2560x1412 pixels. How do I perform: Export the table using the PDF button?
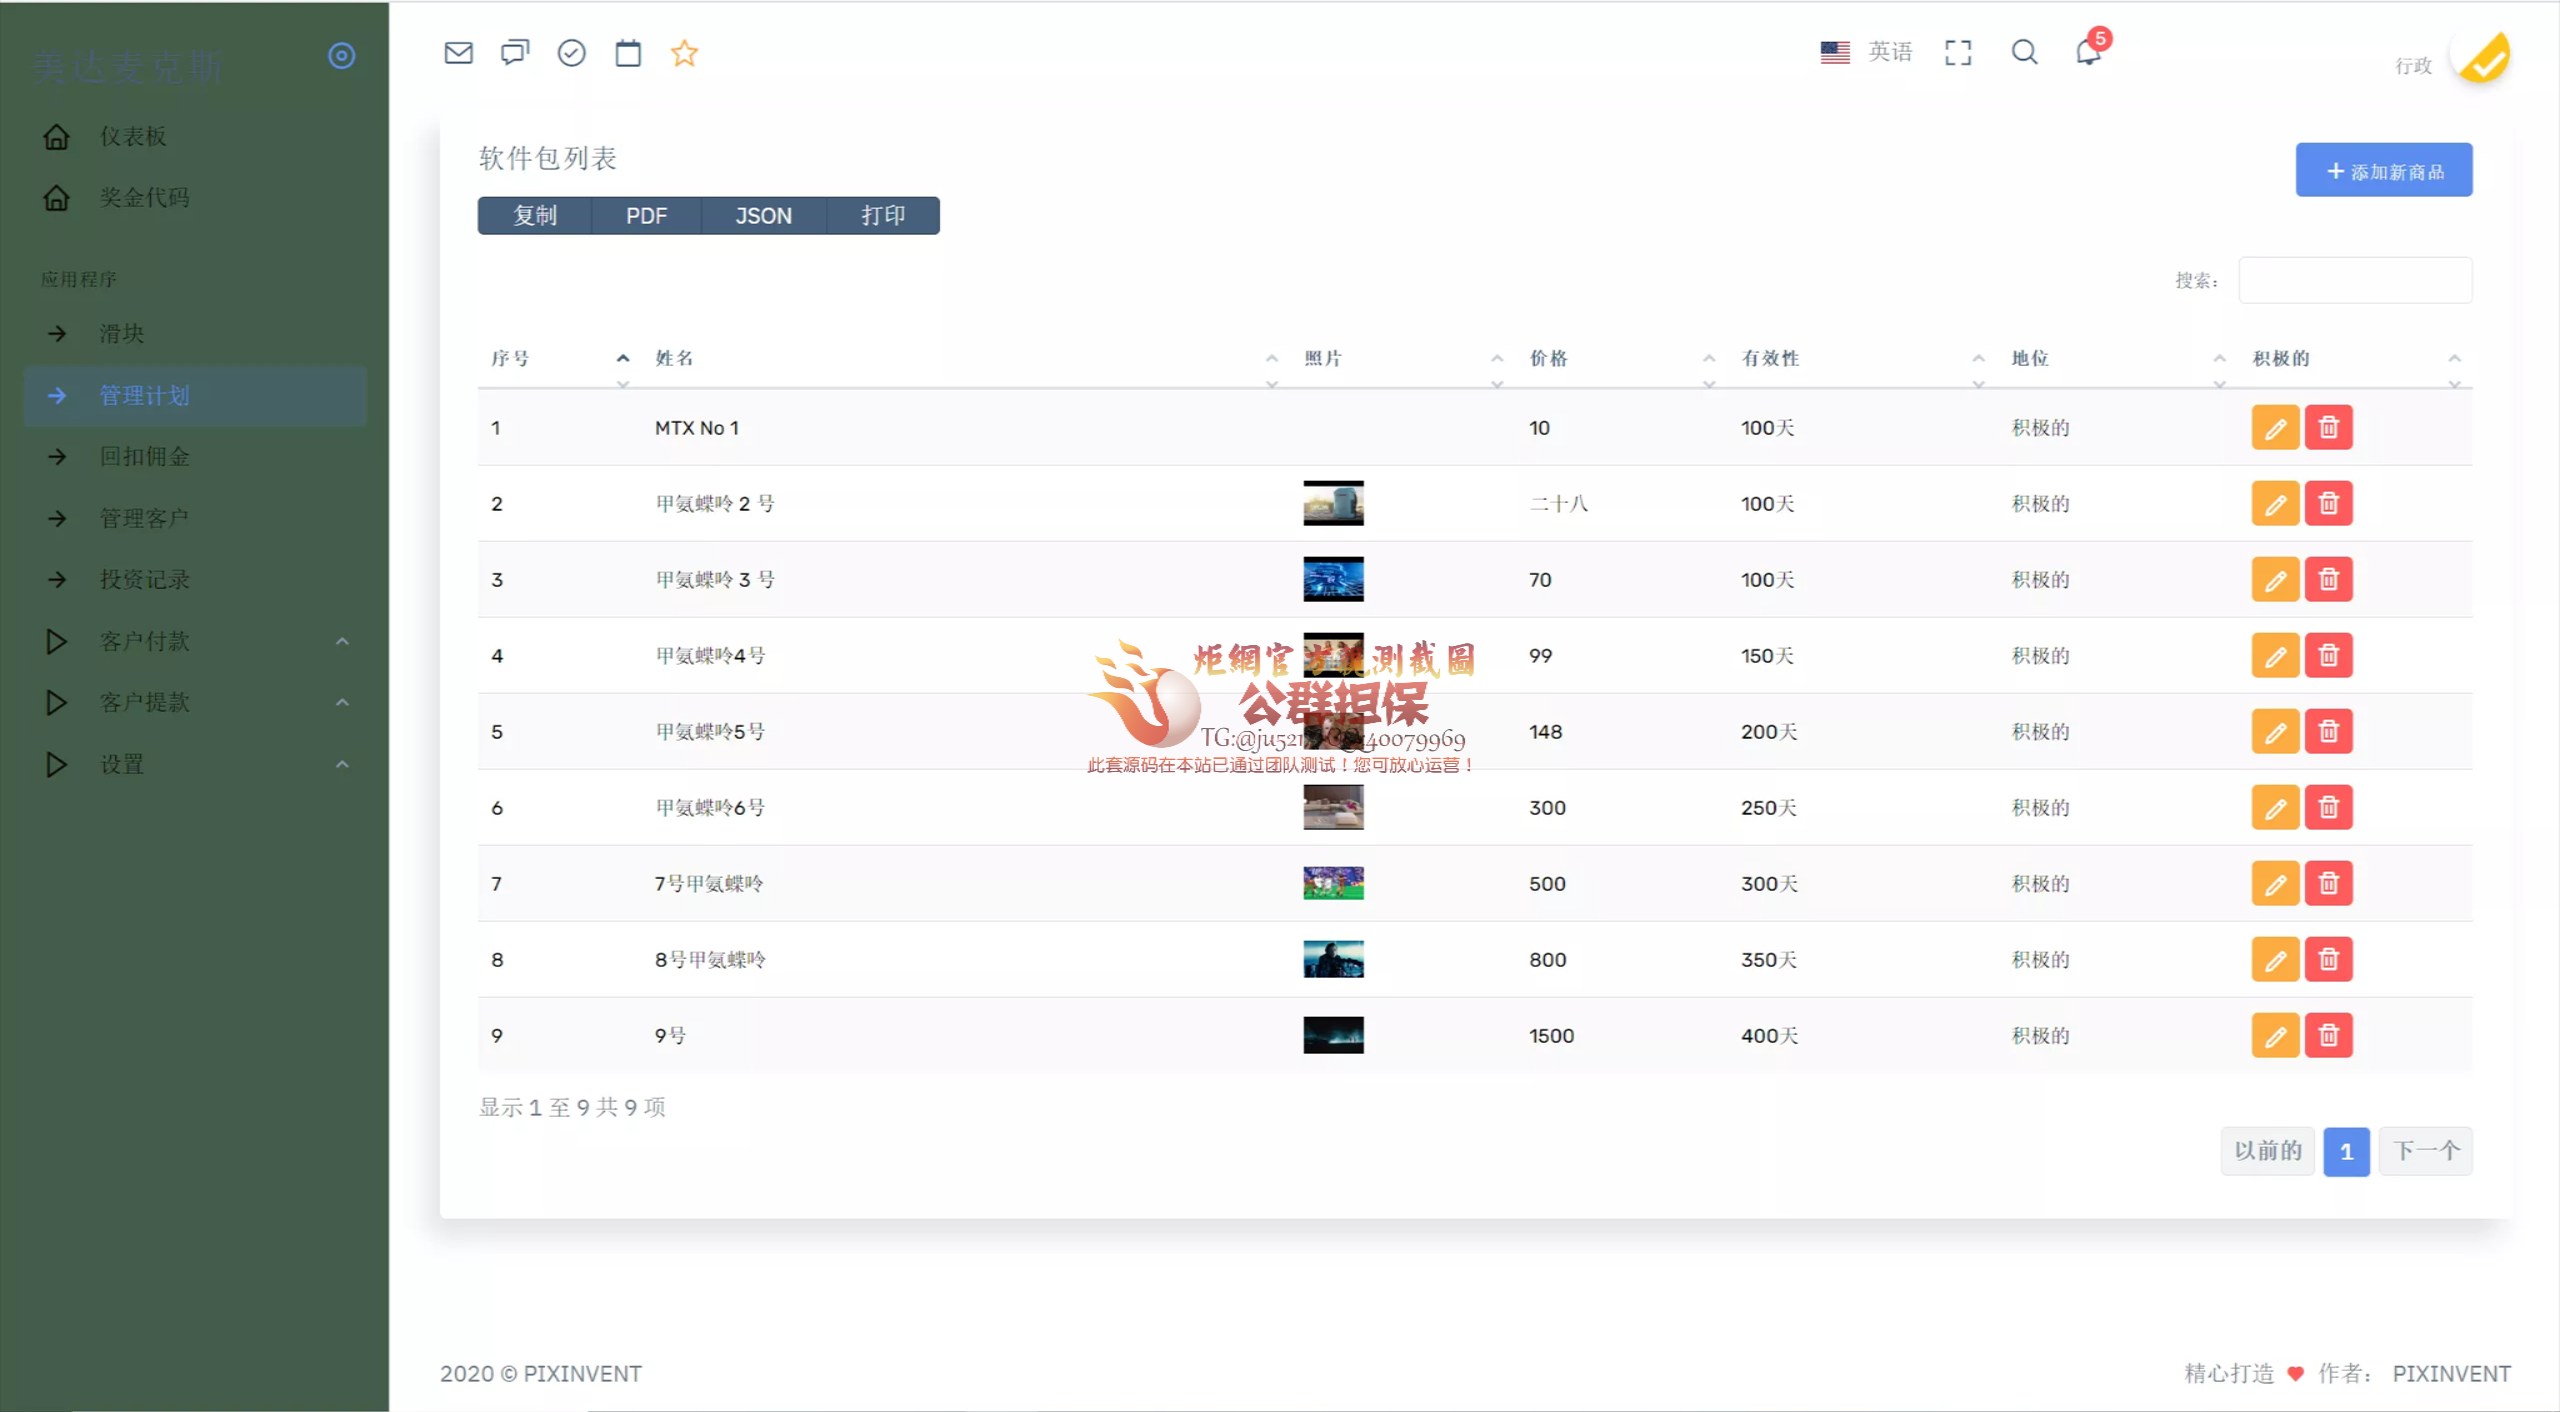[x=646, y=215]
